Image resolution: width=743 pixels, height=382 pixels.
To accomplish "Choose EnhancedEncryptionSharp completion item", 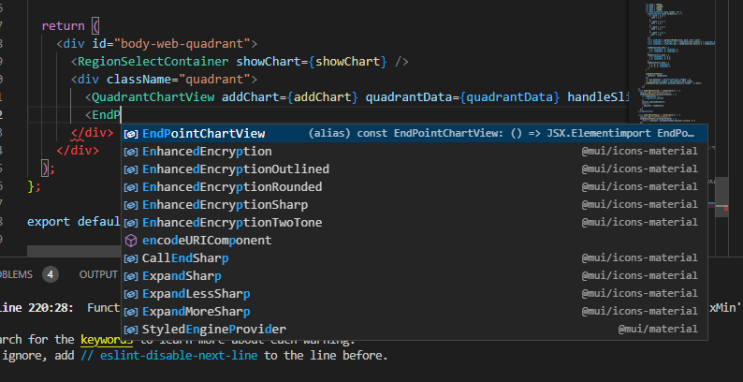I will point(415,205).
